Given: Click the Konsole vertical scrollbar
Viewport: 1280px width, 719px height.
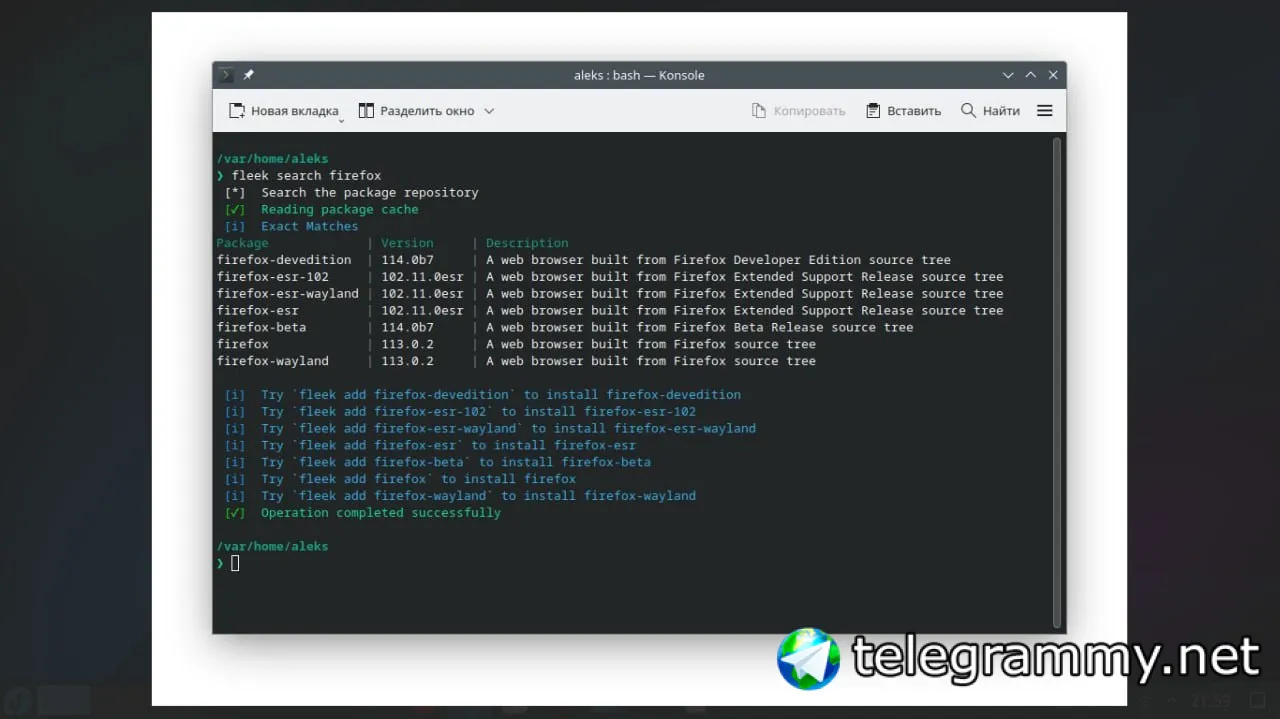Looking at the screenshot, I should pyautogui.click(x=1057, y=382).
